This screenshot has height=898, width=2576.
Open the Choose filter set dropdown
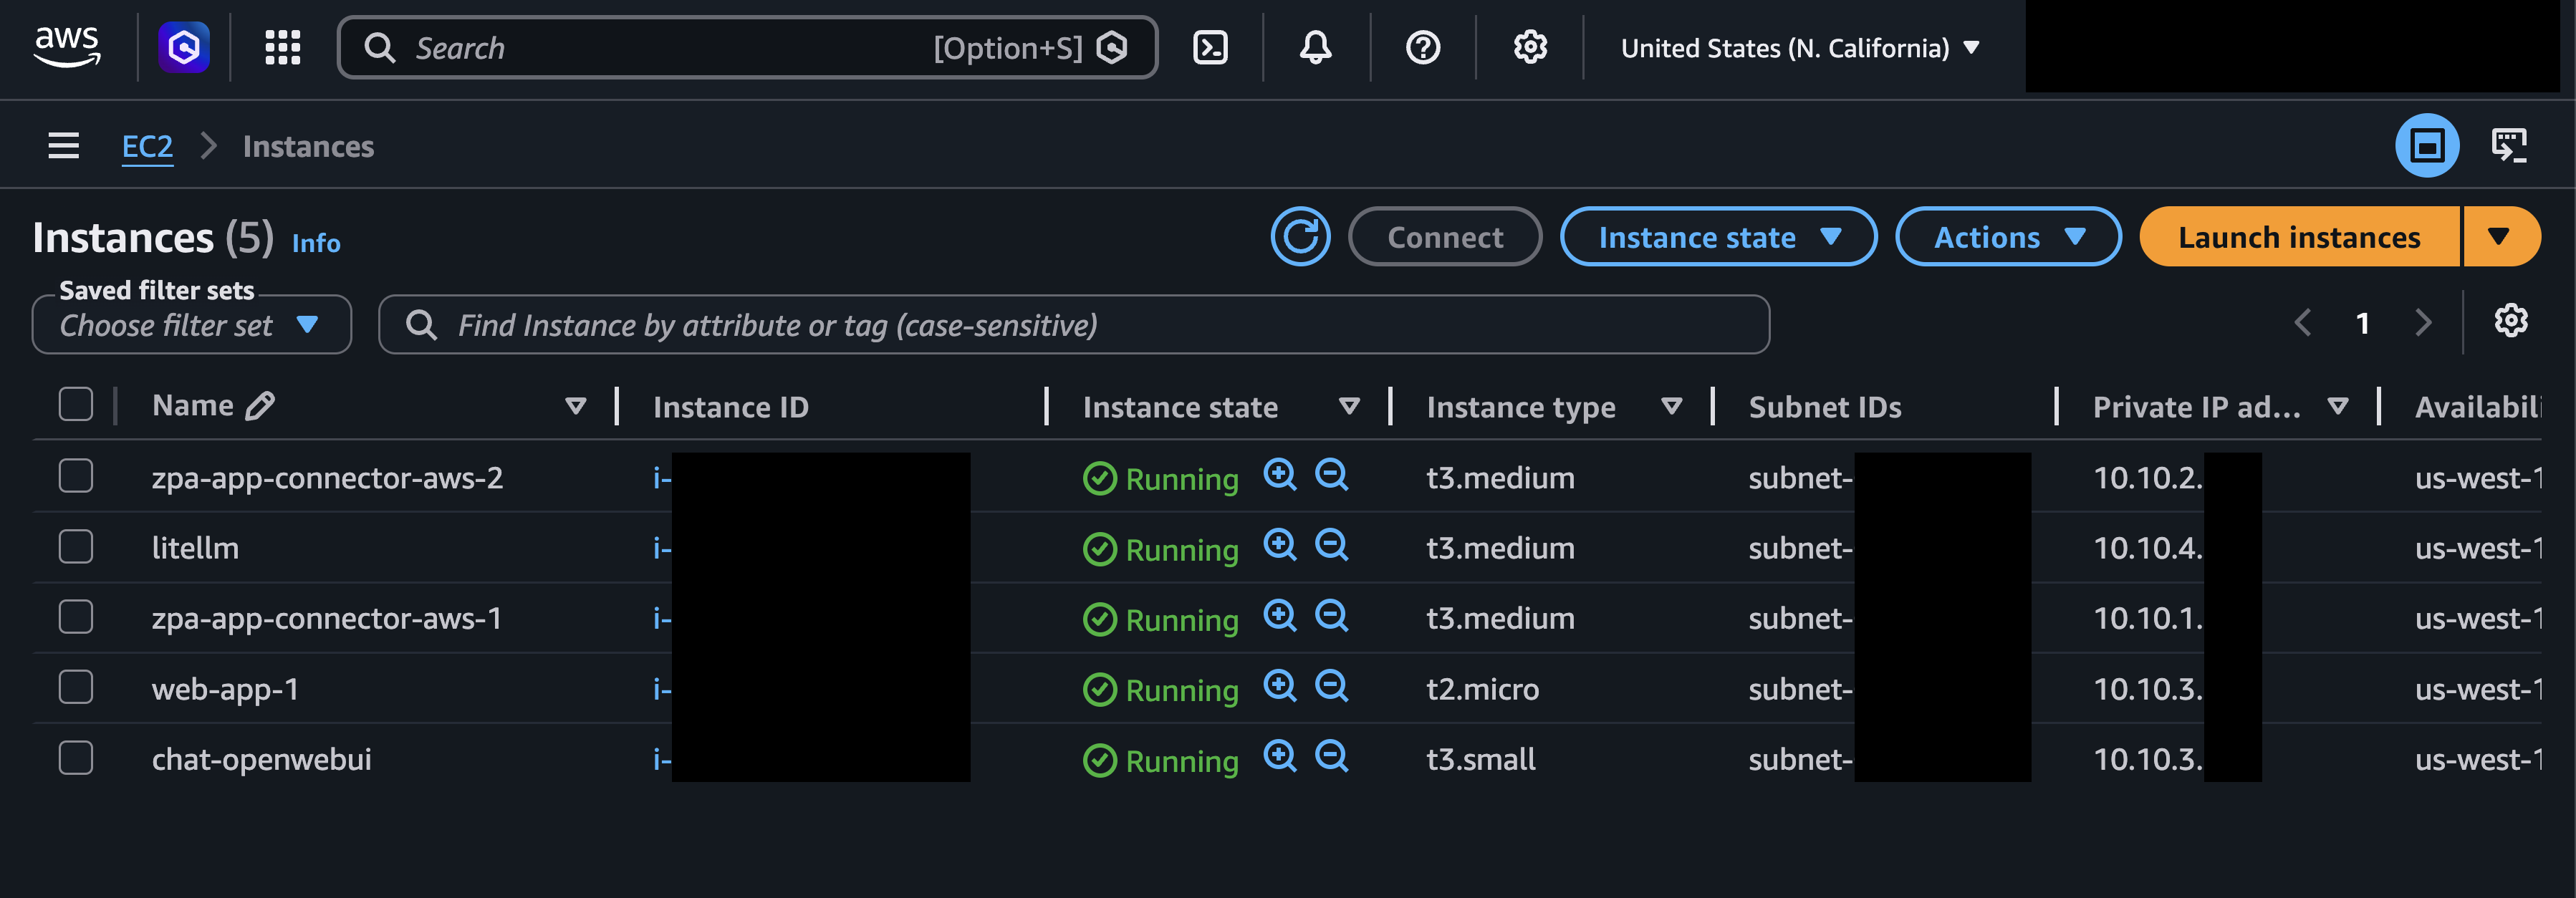click(192, 325)
